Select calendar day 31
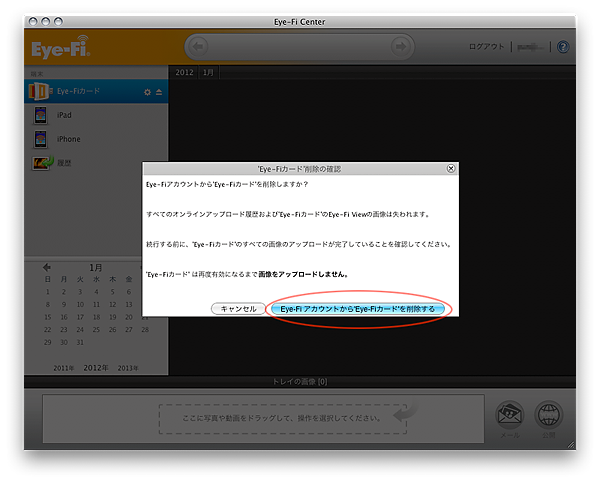600x491 pixels. coord(80,342)
